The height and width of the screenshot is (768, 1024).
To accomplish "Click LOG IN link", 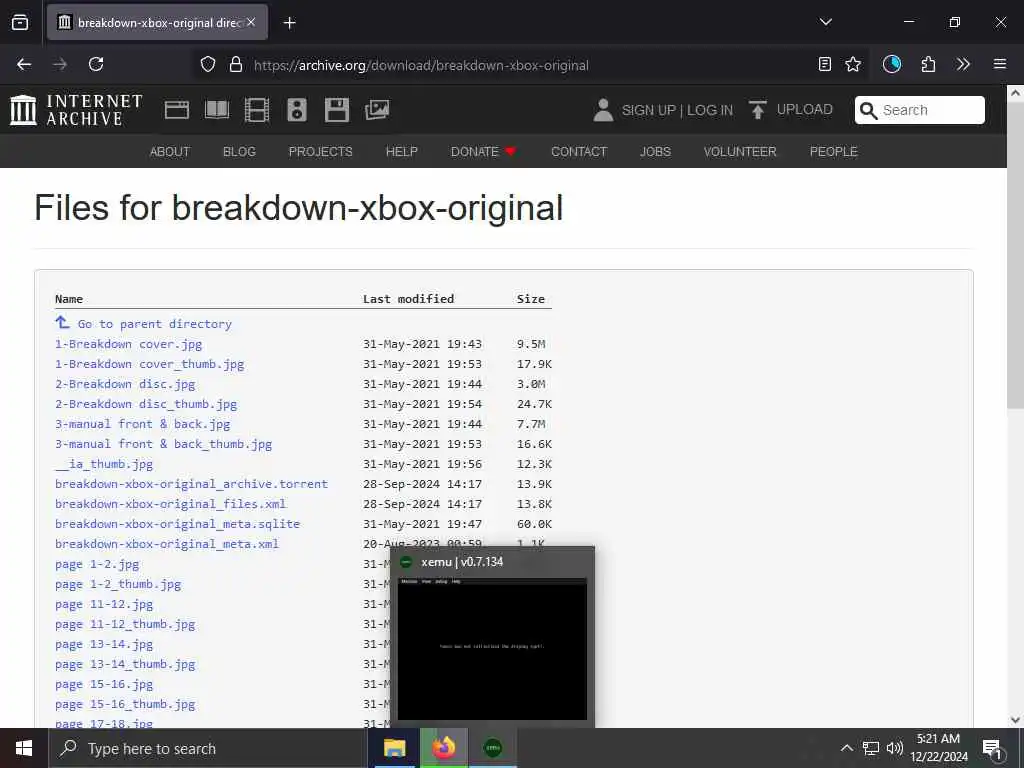I will [710, 110].
